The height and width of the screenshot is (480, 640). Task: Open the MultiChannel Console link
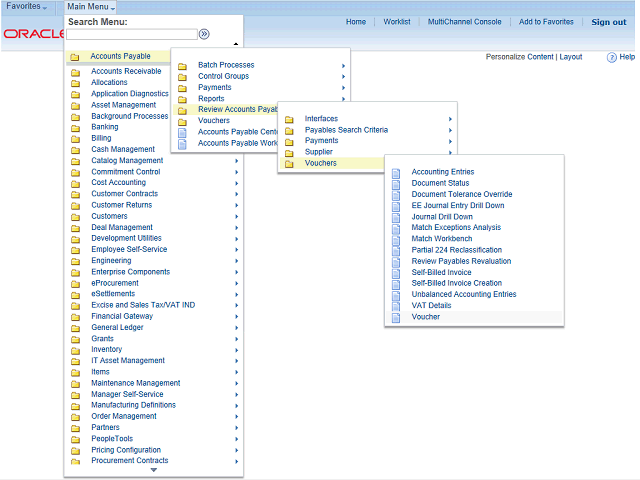[x=464, y=22]
